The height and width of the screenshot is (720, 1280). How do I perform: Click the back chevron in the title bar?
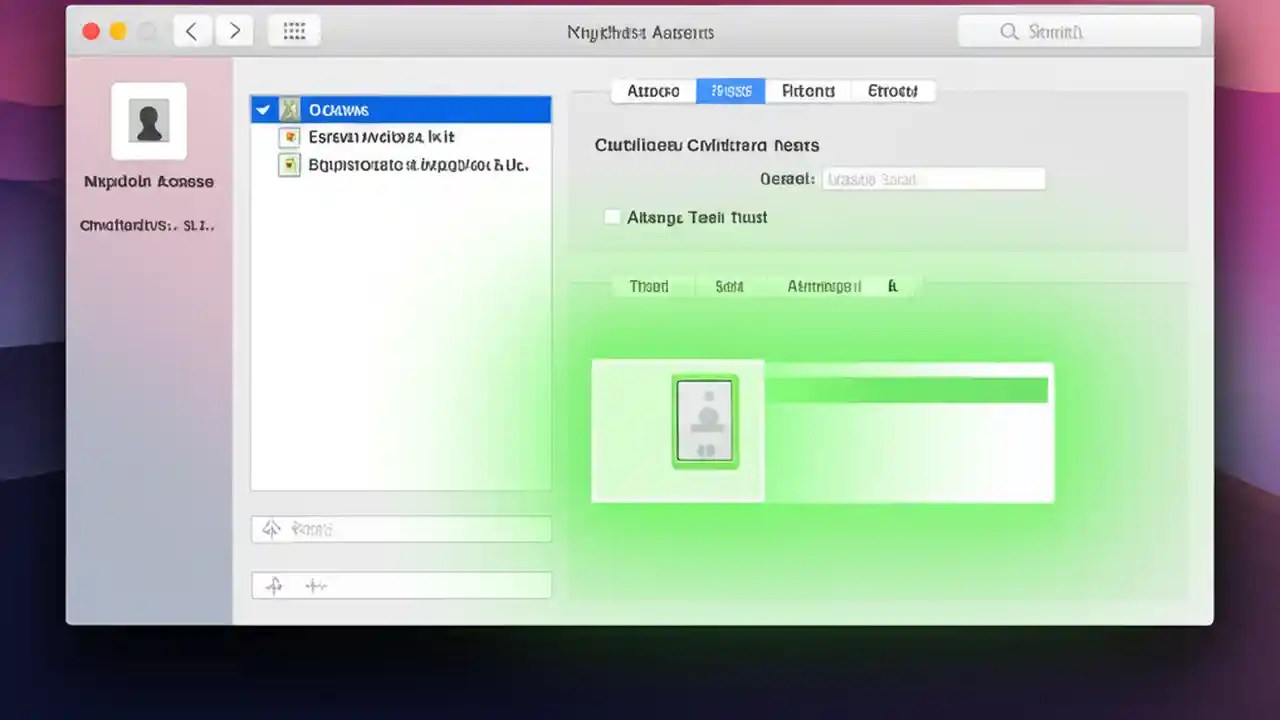click(192, 30)
